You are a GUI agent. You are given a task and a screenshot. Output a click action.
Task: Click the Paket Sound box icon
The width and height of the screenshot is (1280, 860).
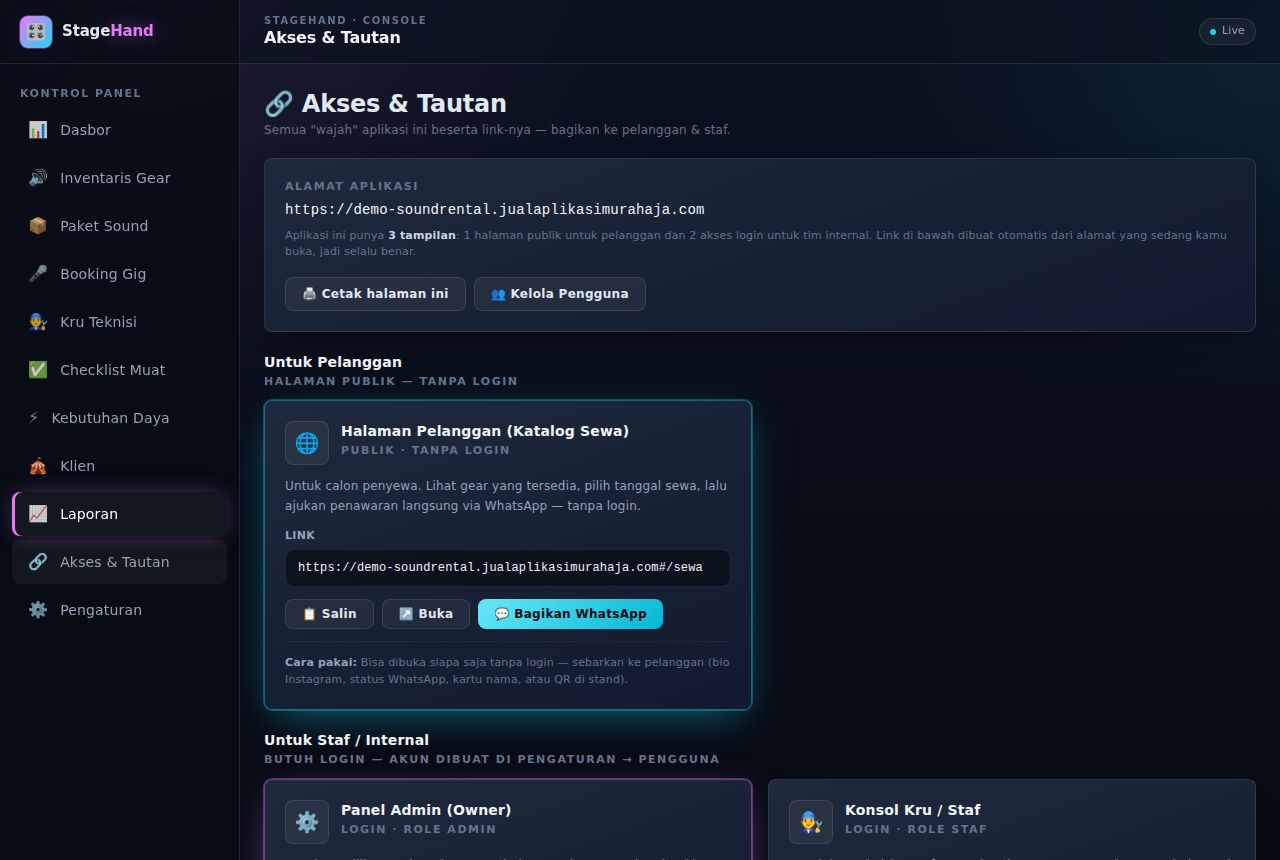click(x=38, y=226)
